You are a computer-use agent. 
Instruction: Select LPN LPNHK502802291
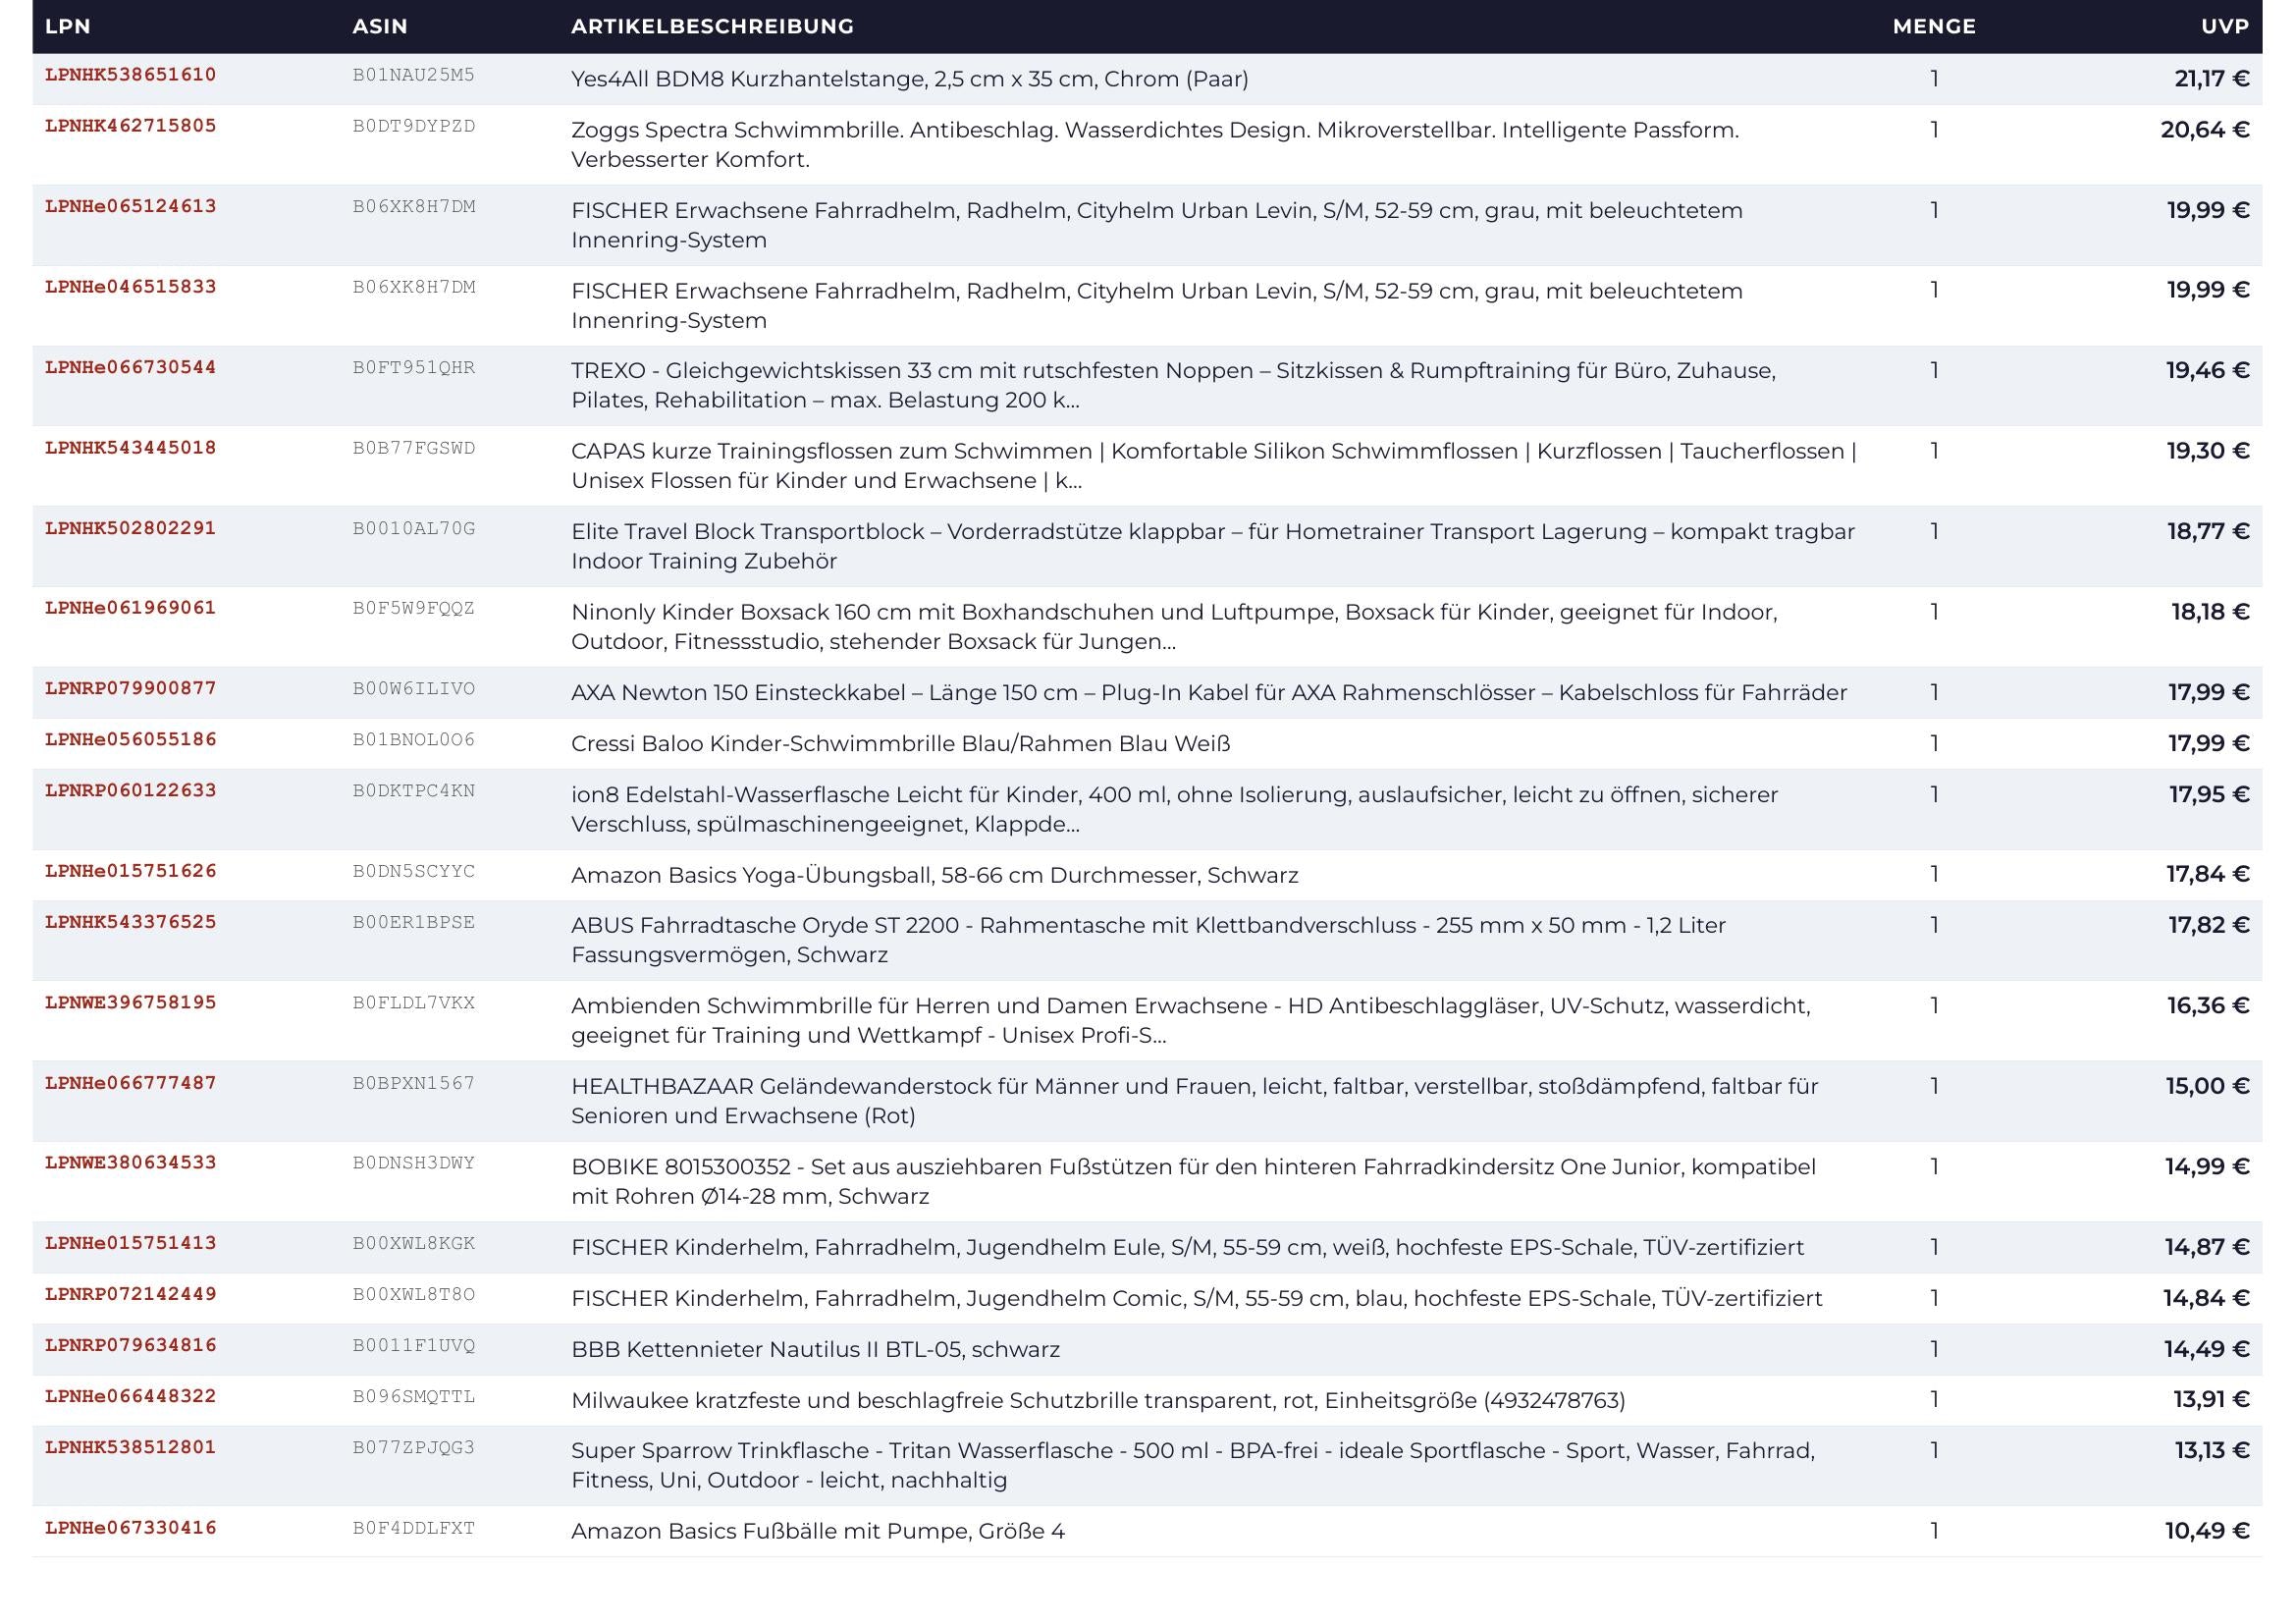click(x=131, y=528)
